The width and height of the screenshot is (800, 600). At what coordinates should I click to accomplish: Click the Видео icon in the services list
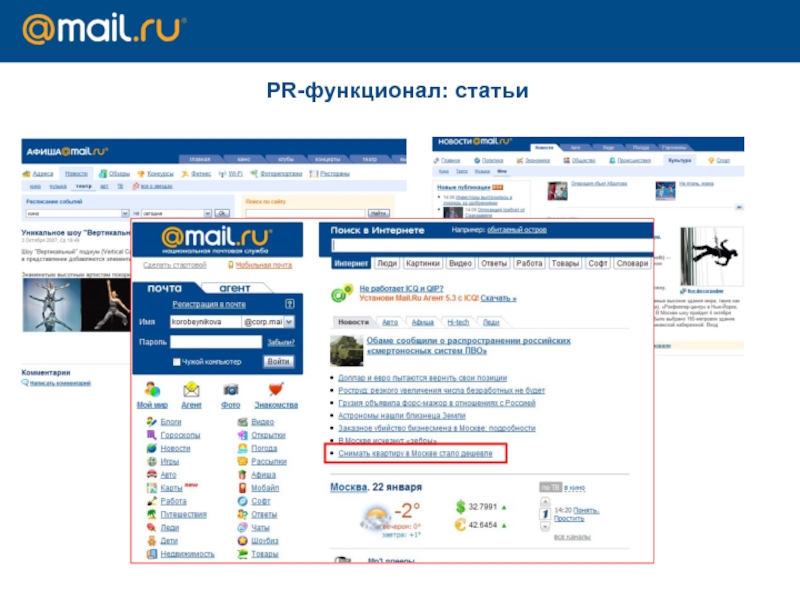[242, 421]
